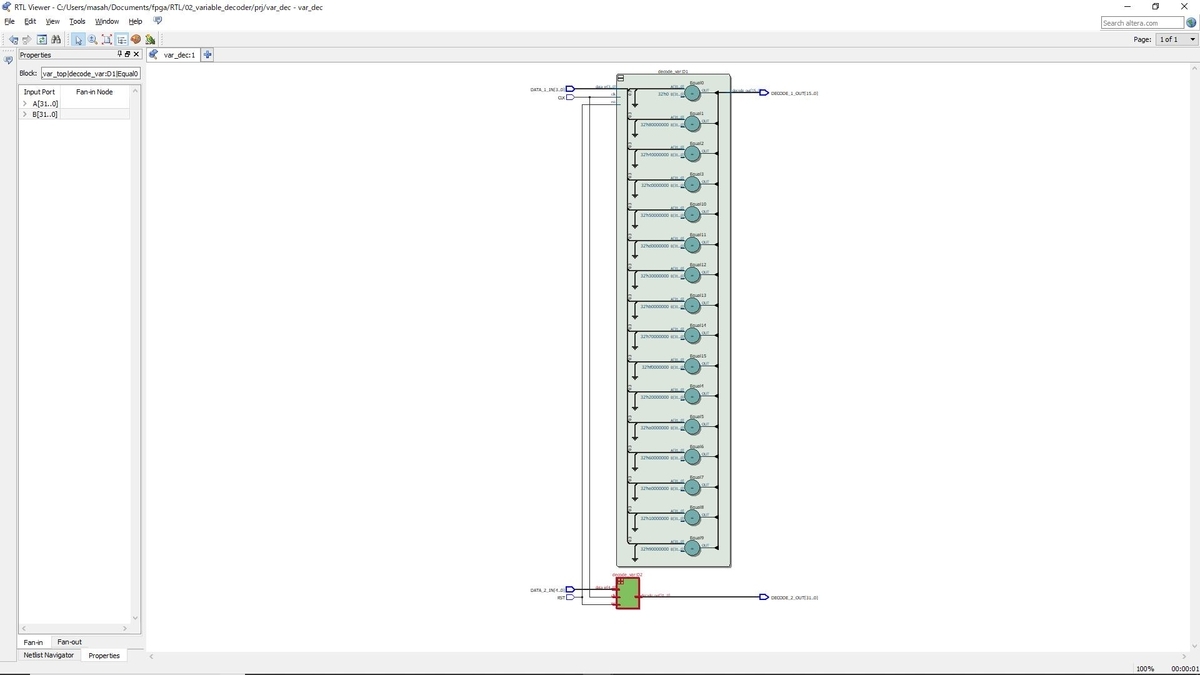Select the Zoom magnifier tool
1200x675 pixels.
pos(92,39)
